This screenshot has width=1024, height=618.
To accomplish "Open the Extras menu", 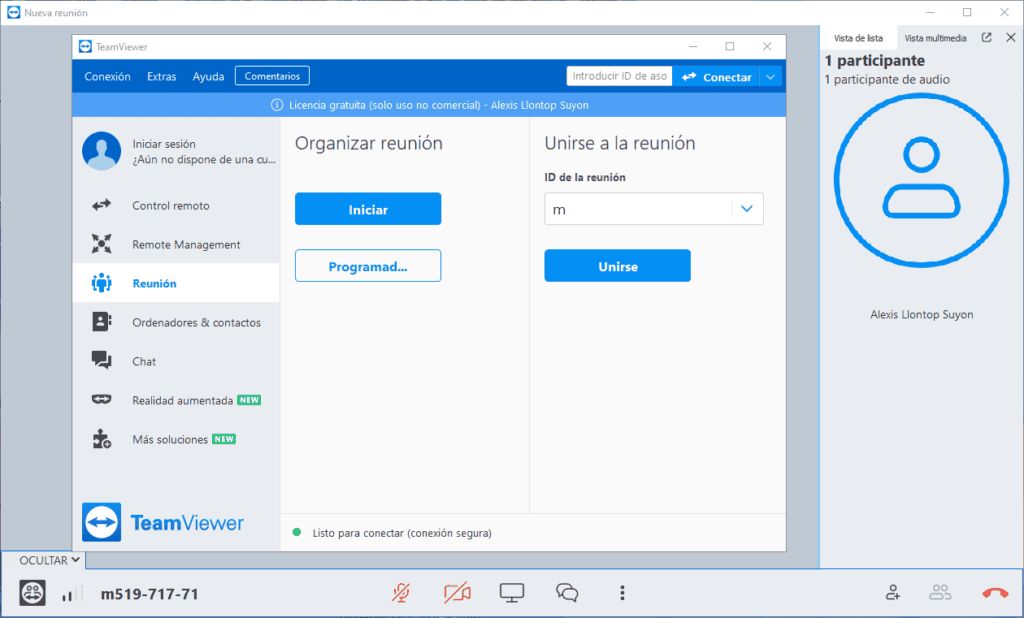I will (x=161, y=77).
